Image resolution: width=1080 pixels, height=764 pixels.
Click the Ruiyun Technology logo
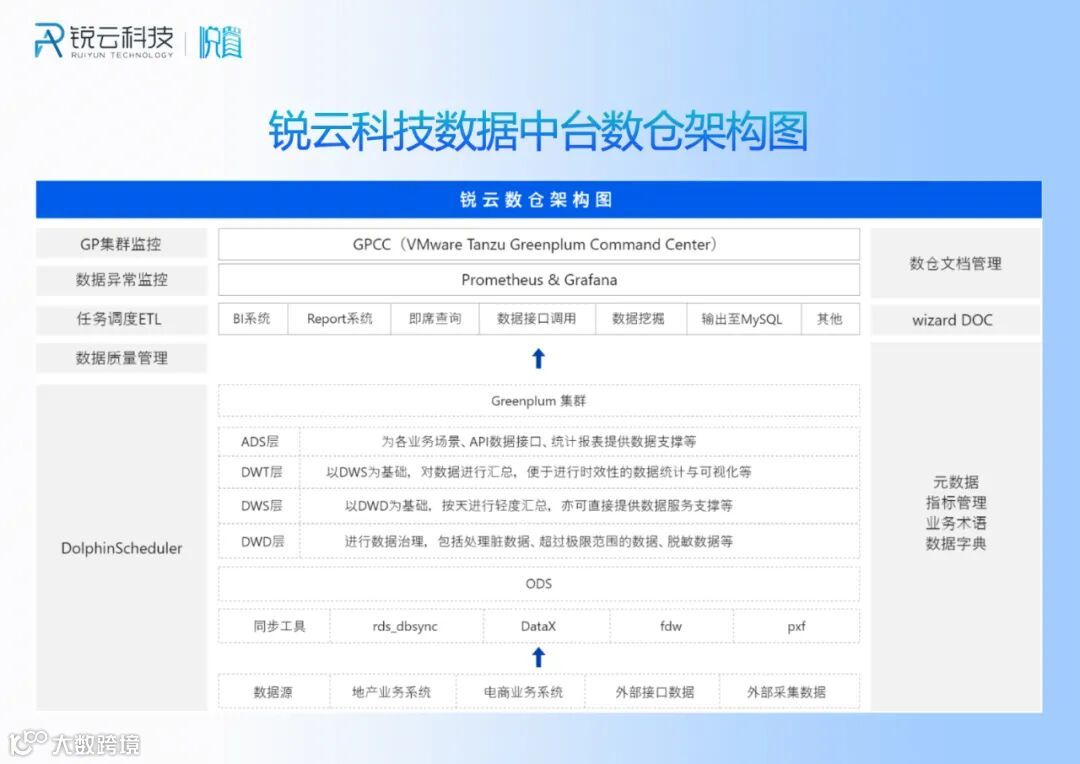coord(104,41)
